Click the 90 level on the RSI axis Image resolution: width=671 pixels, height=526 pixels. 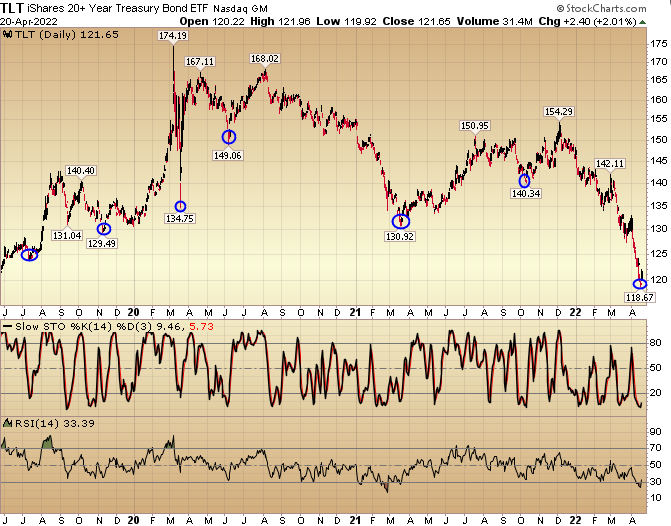point(656,432)
